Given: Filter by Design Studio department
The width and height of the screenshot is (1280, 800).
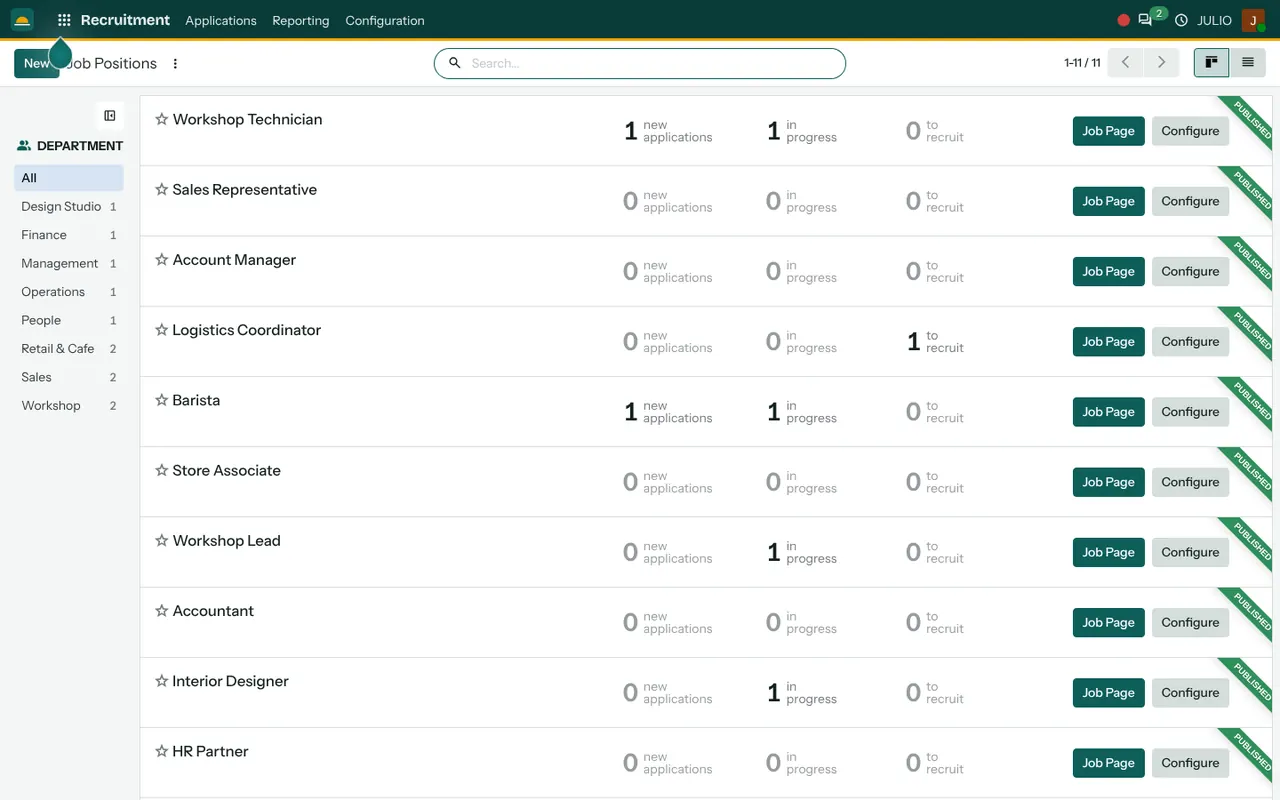Looking at the screenshot, I should click(69, 206).
